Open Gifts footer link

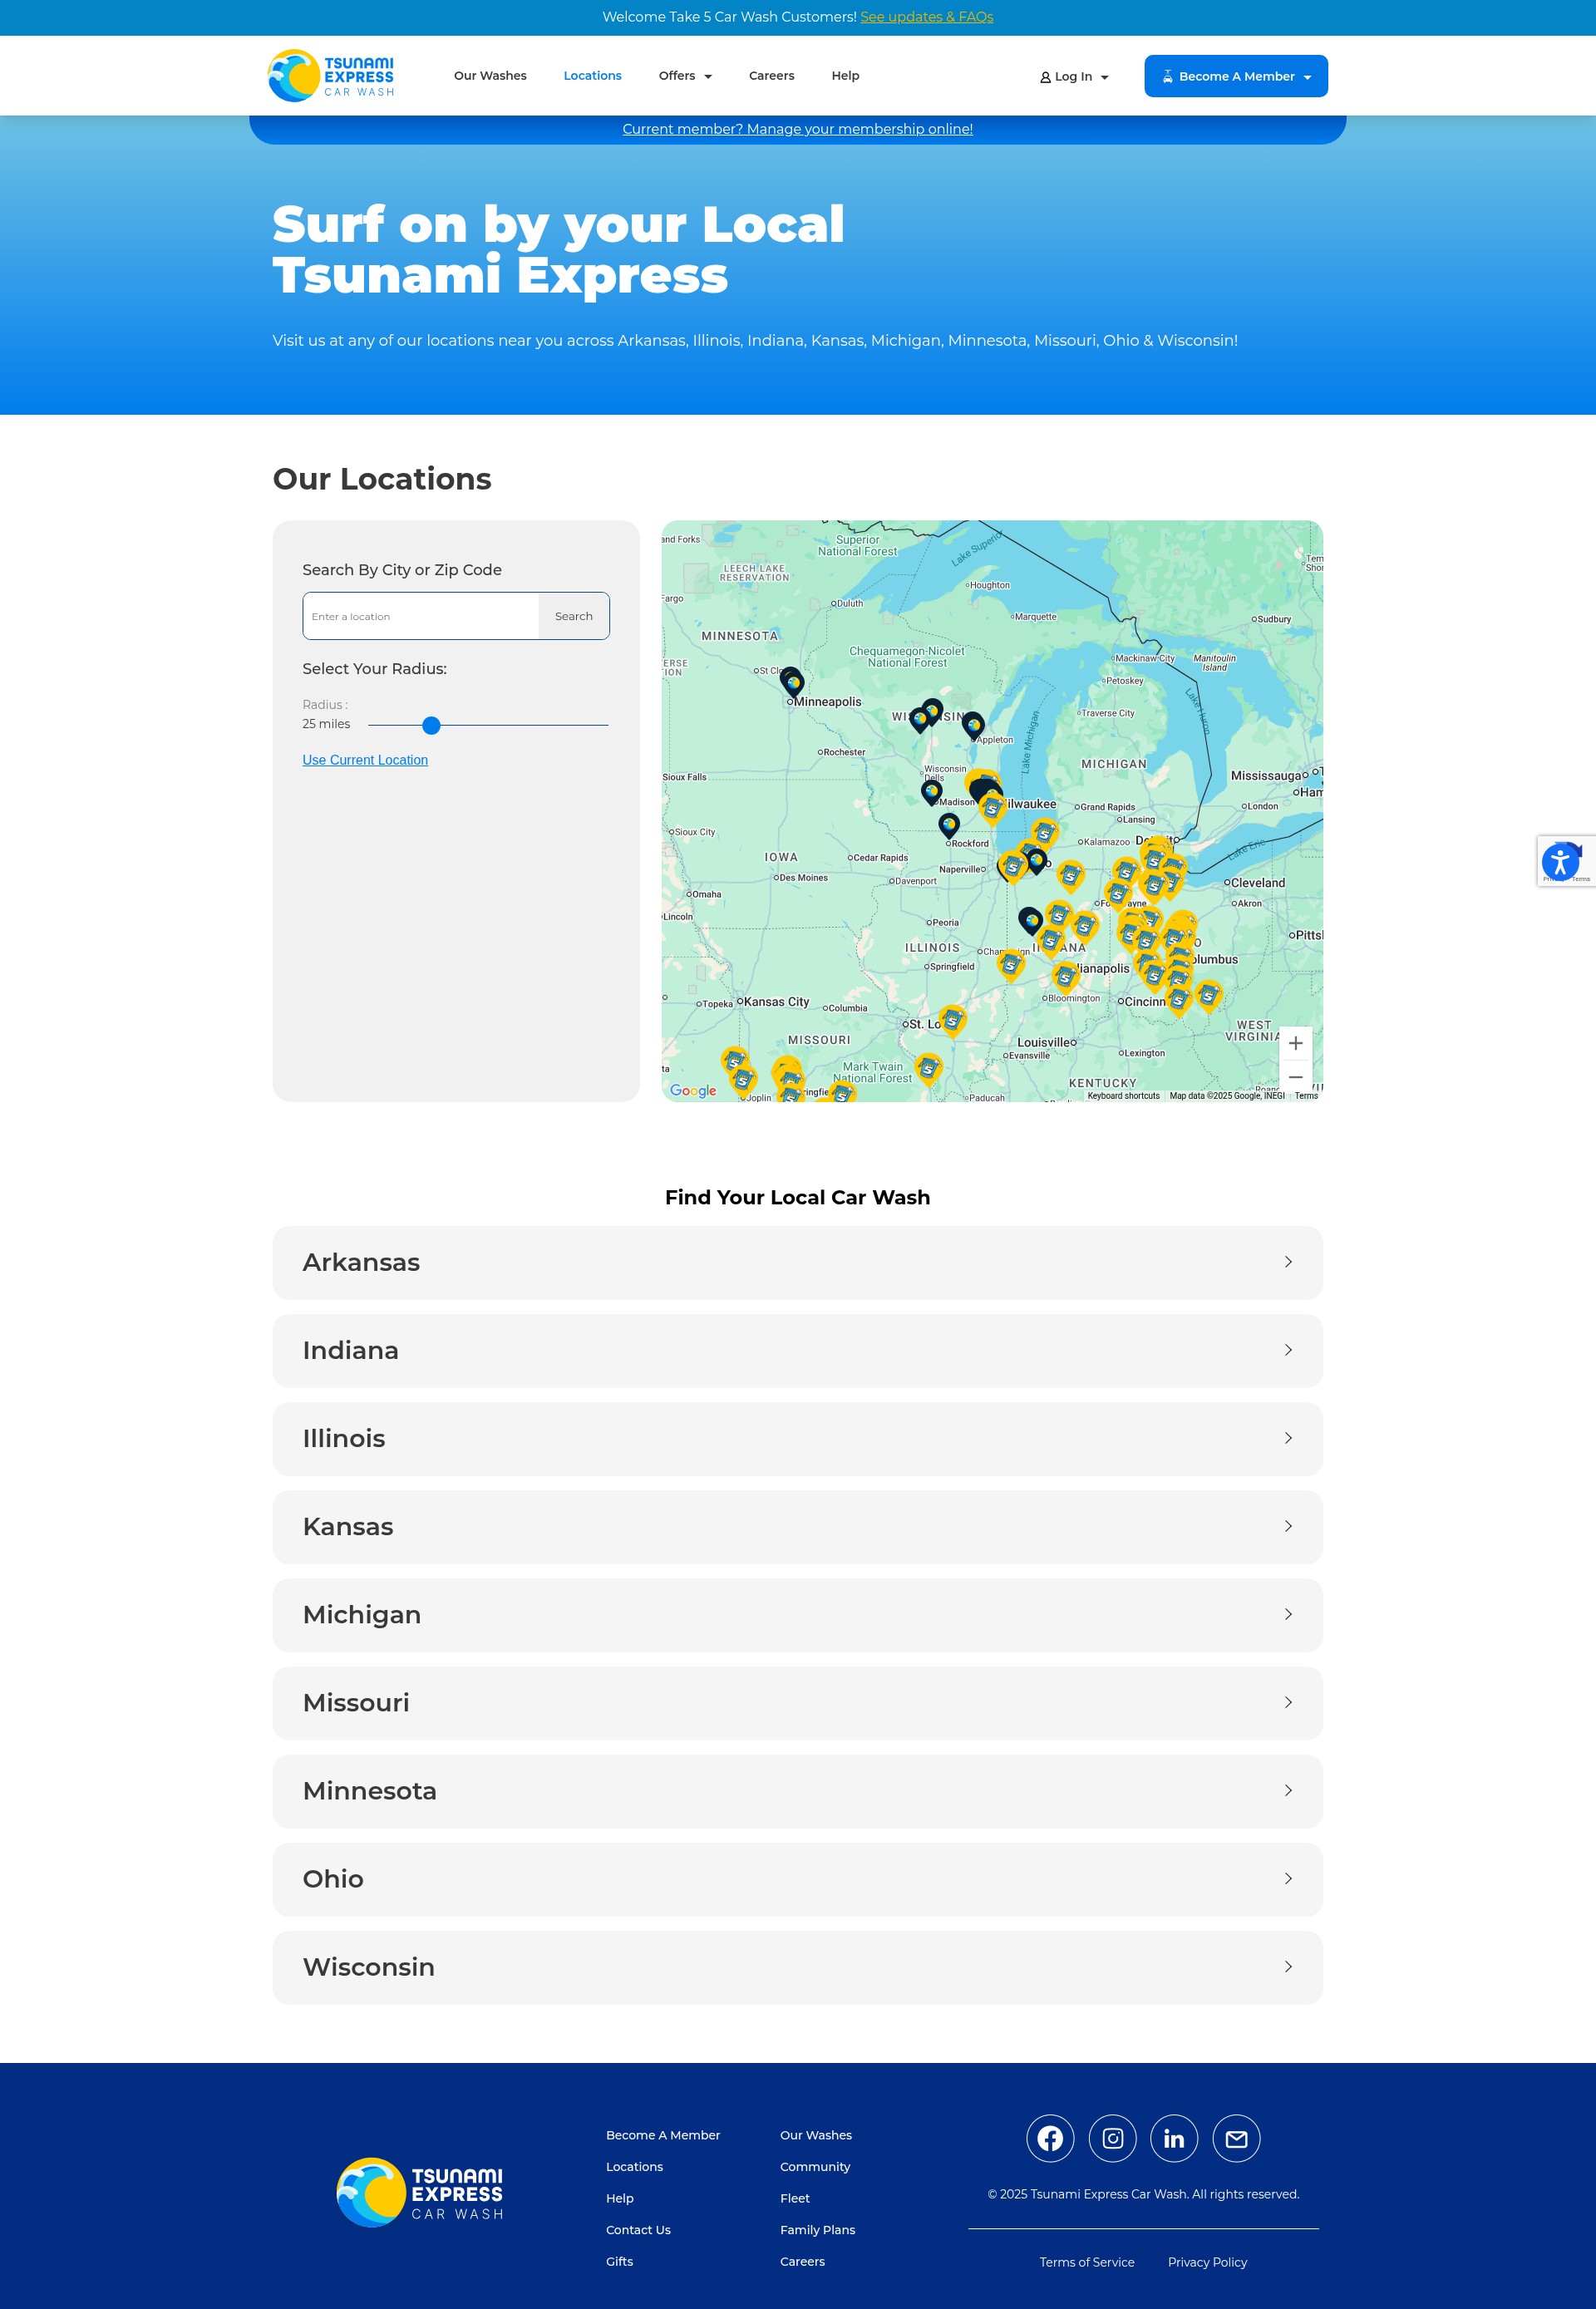(x=620, y=2262)
